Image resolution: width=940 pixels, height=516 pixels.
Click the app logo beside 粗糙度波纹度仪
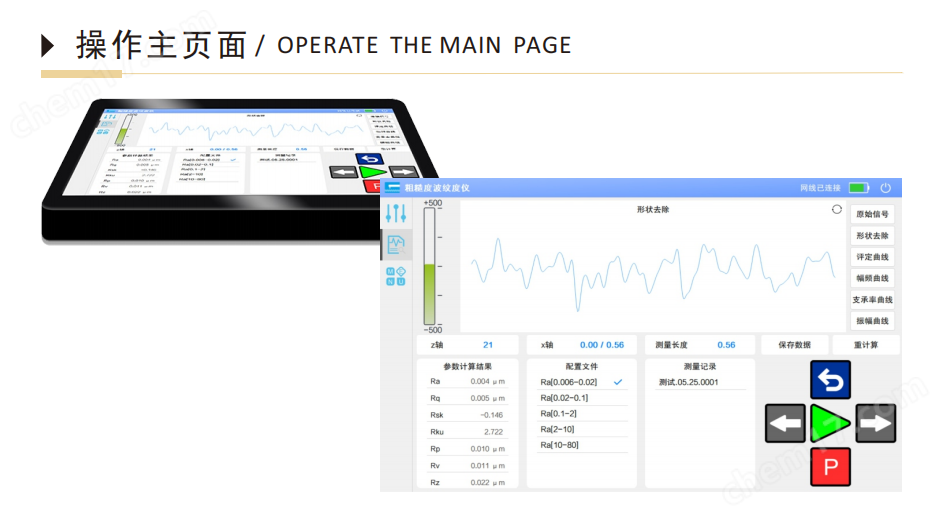tap(393, 188)
